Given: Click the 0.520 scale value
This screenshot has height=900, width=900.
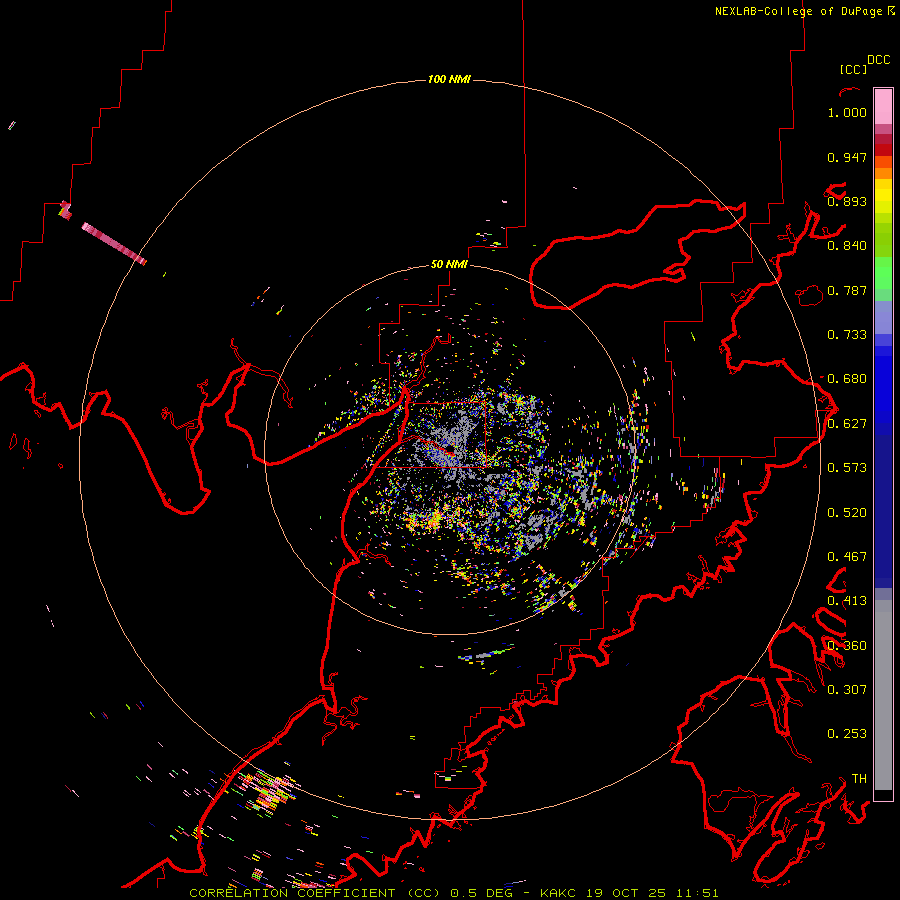Looking at the screenshot, I should [847, 513].
